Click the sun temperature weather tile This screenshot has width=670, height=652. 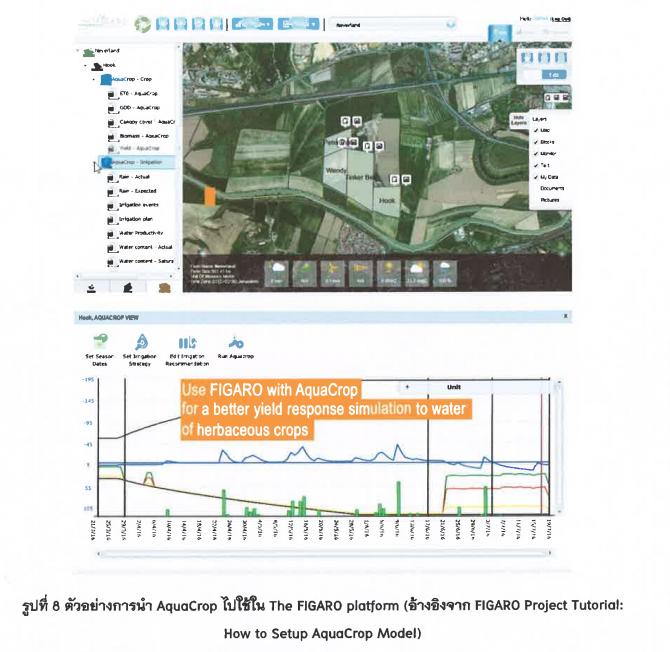(x=388, y=273)
